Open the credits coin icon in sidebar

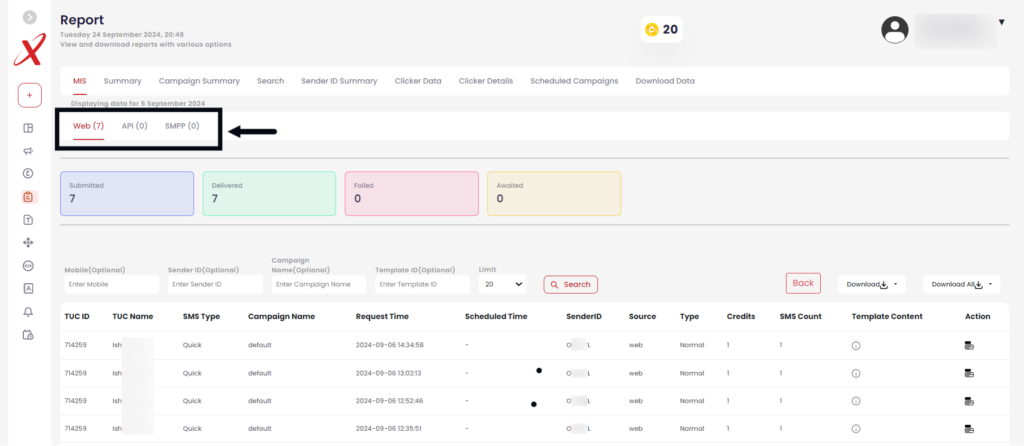tap(28, 174)
